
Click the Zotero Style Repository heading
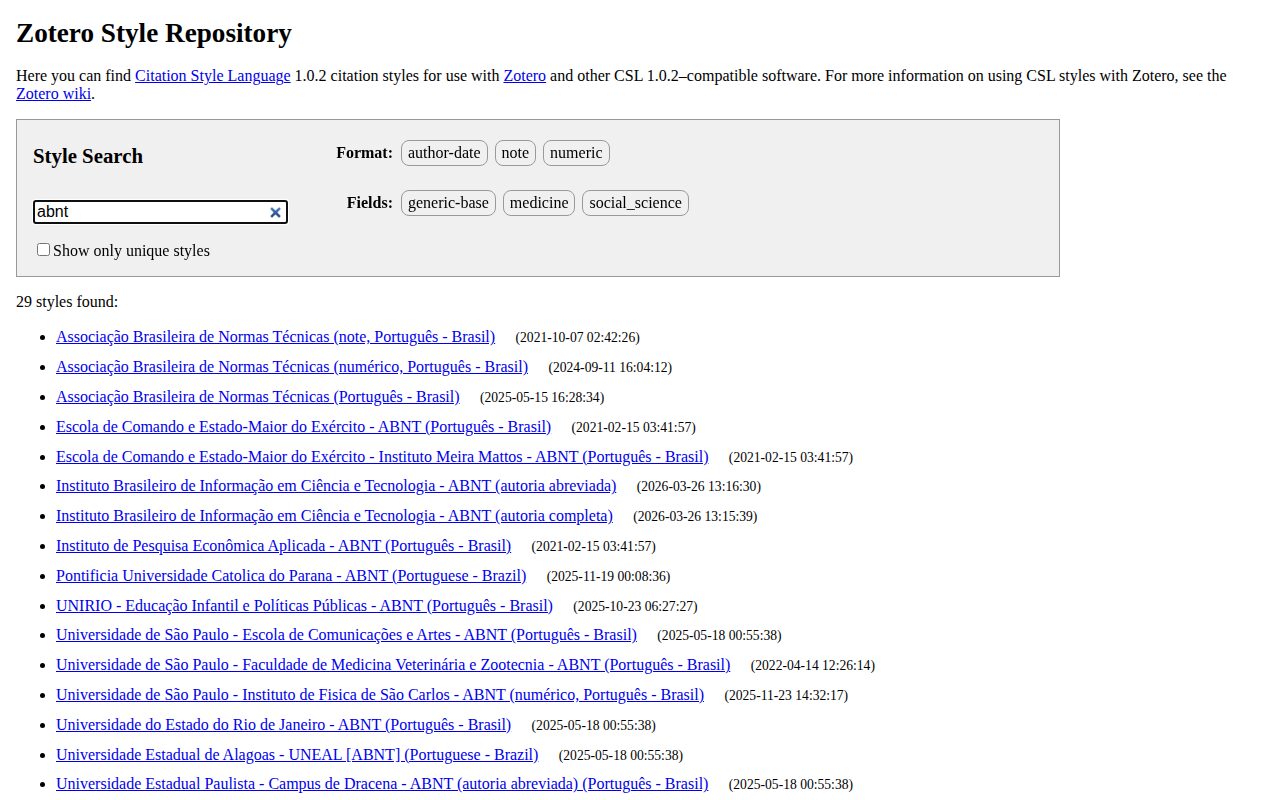154,33
